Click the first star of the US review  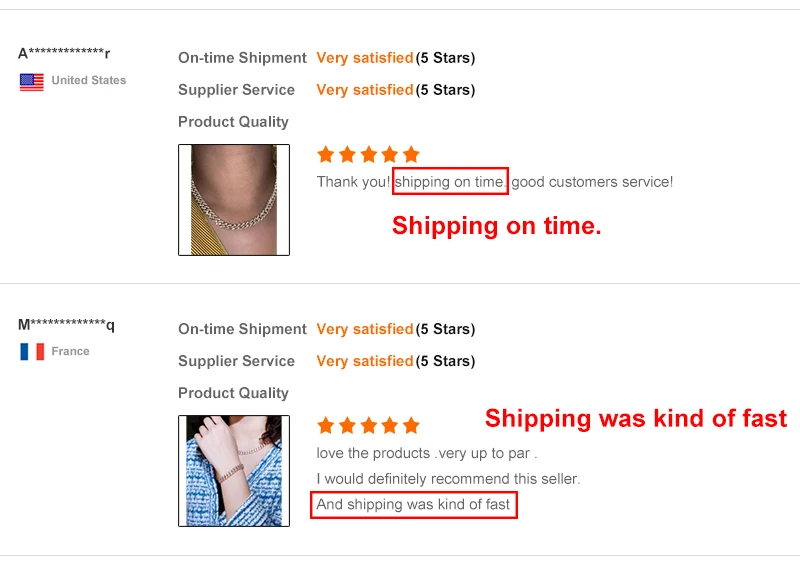click(x=325, y=154)
